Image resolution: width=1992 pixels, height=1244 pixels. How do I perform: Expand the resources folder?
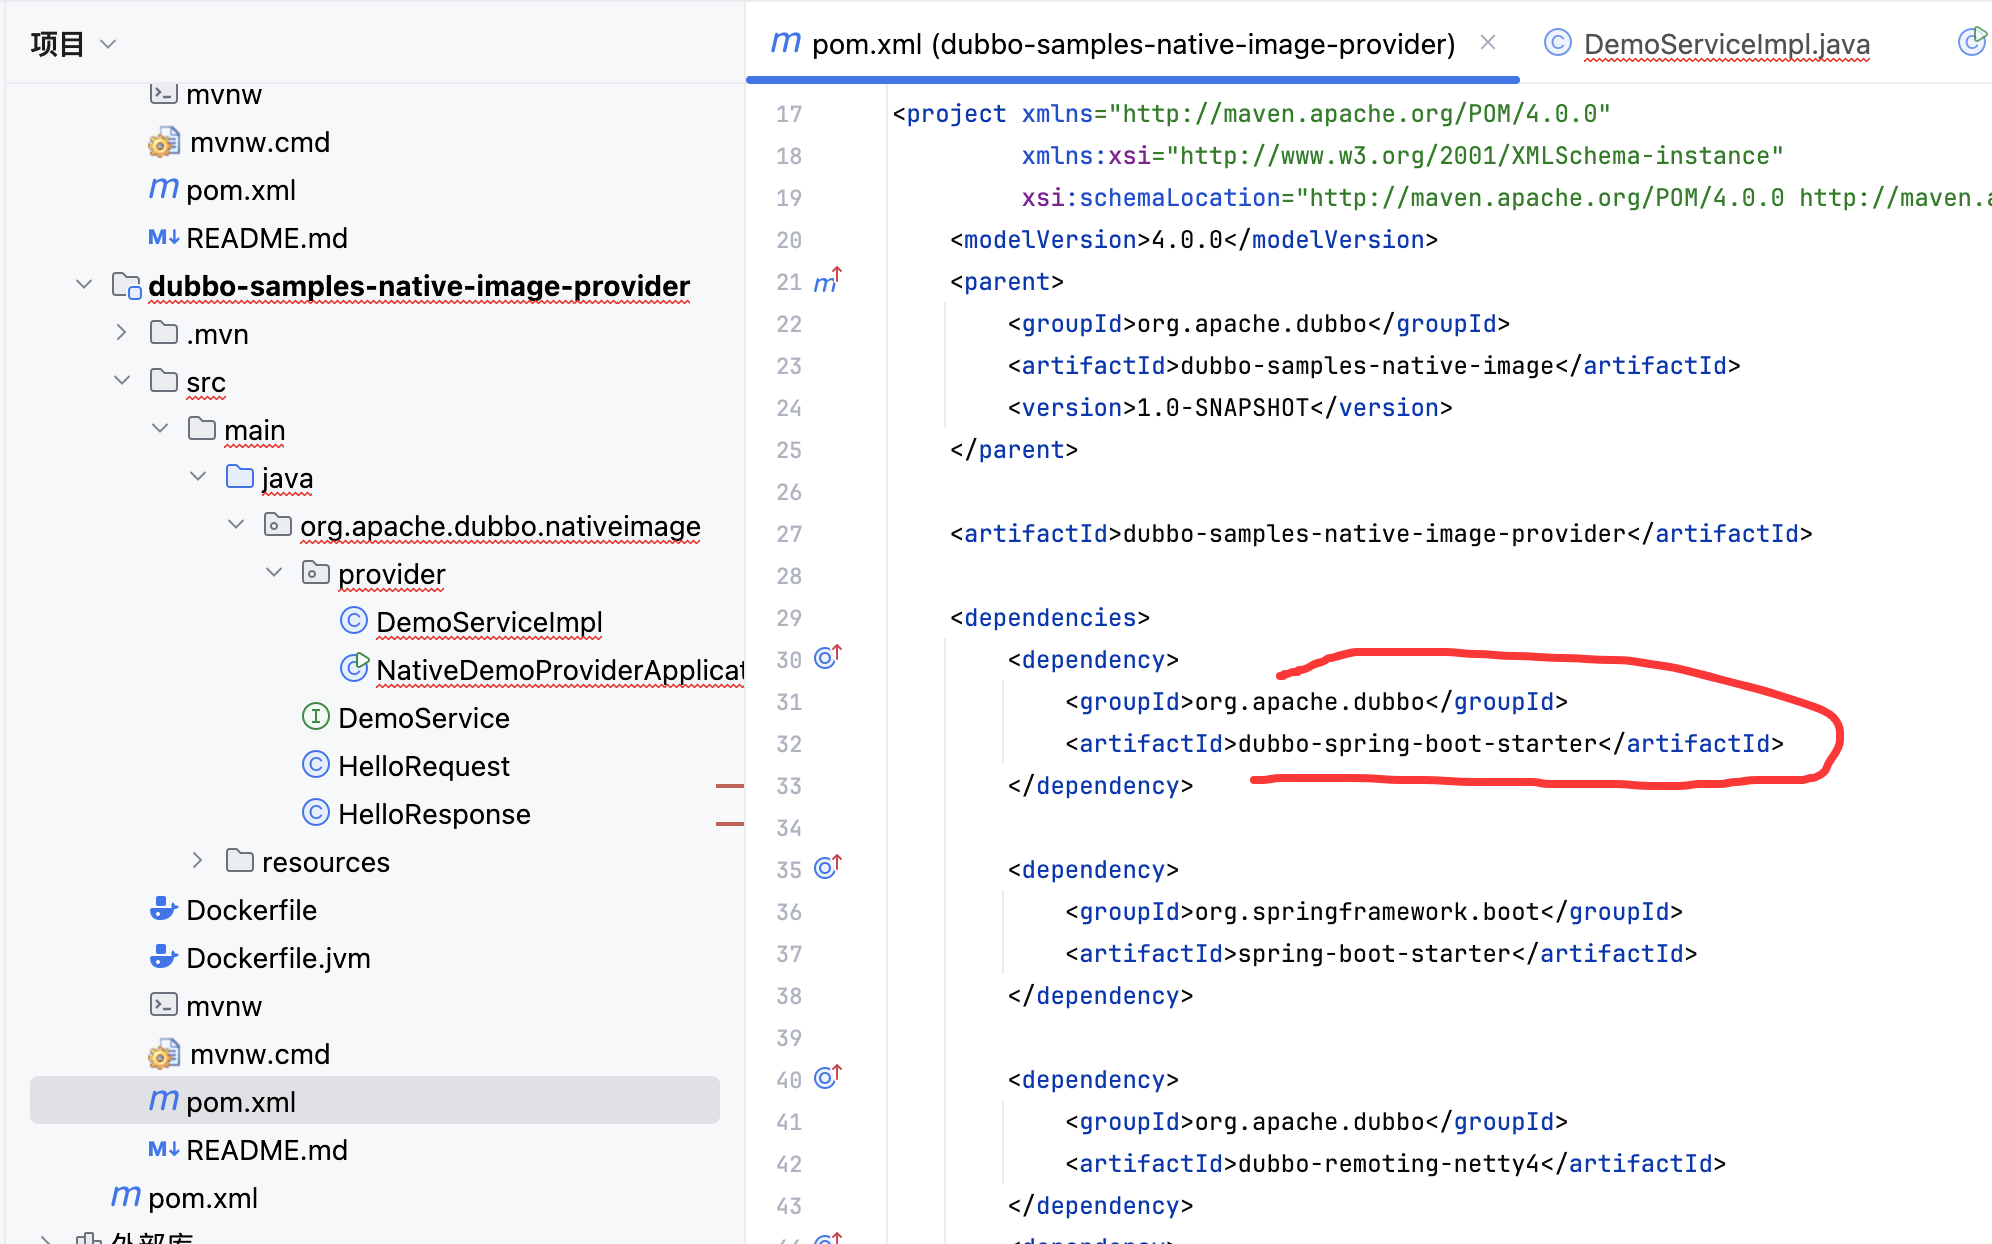(x=198, y=860)
